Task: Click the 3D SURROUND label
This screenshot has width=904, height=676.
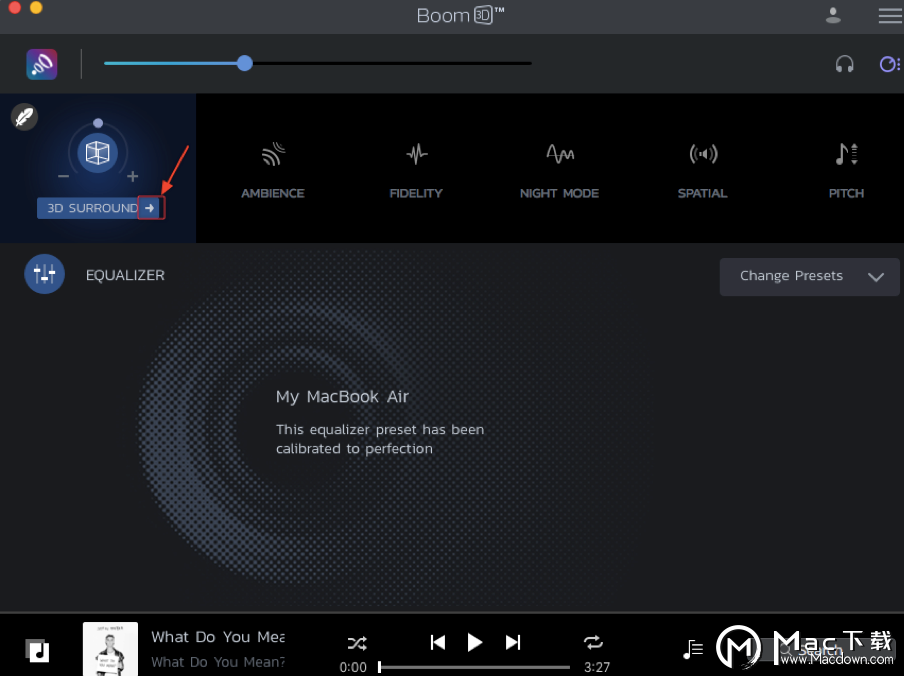Action: 92,208
